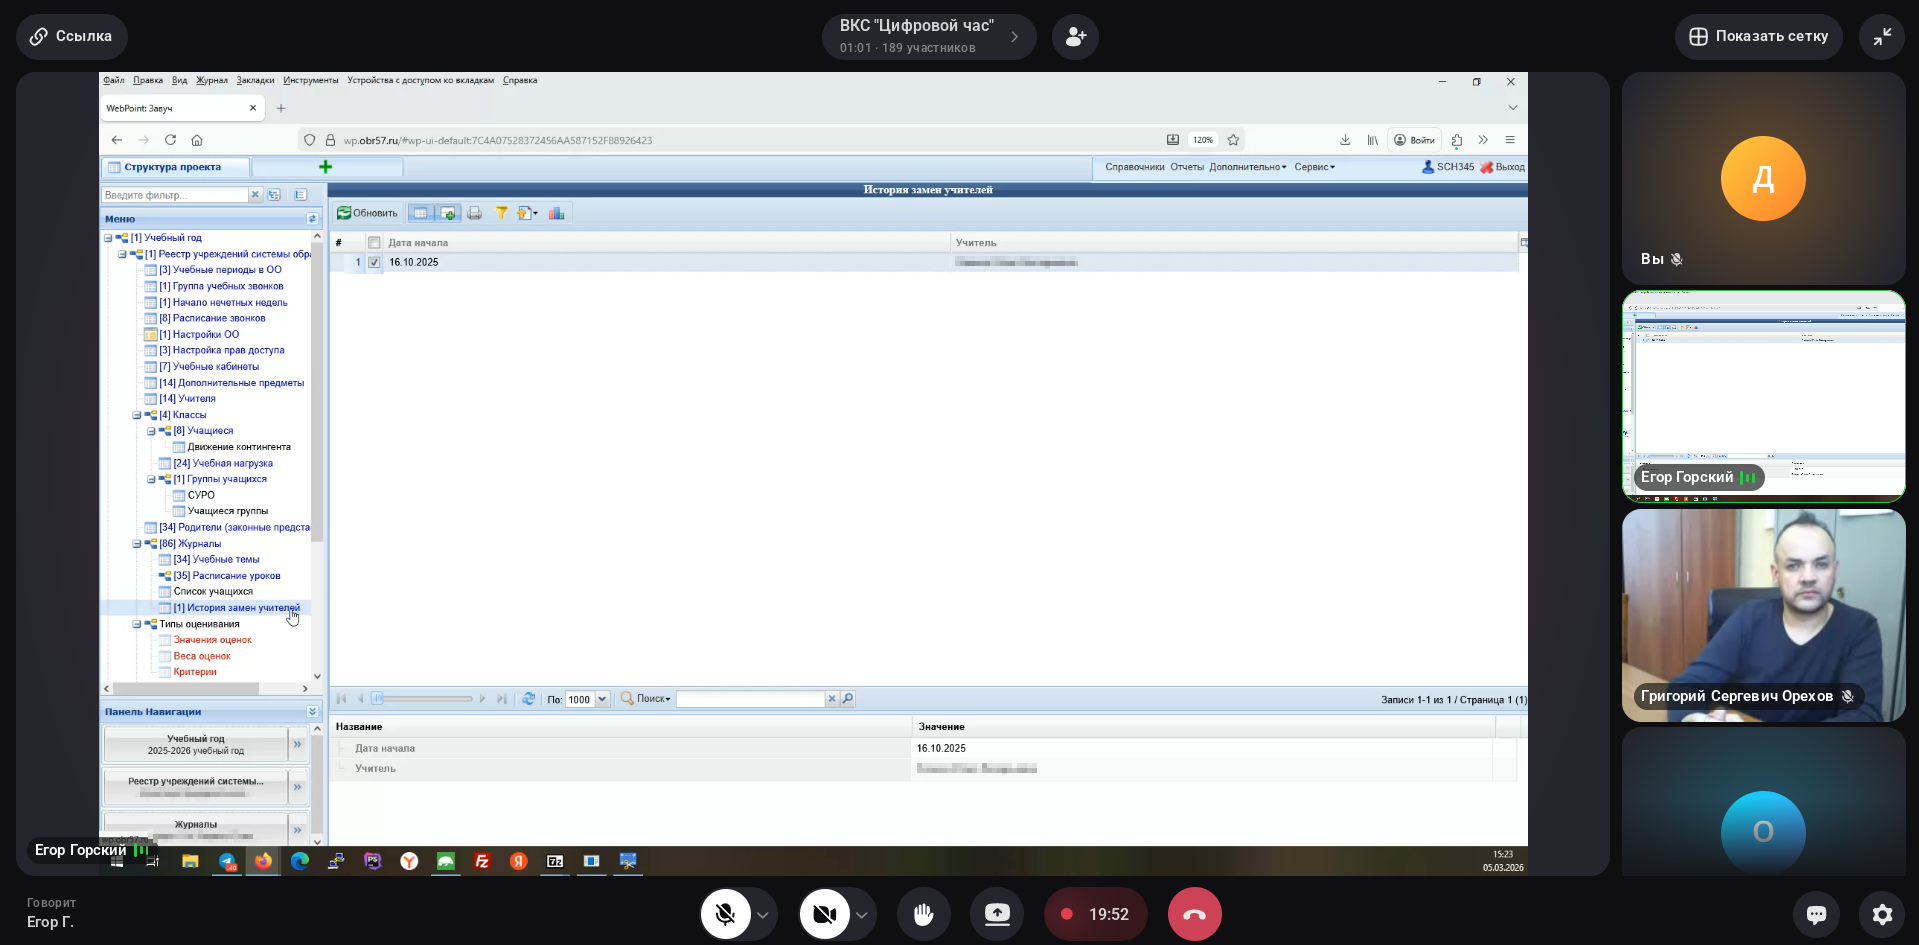Copy the meeting link via Ссылка button
The height and width of the screenshot is (945, 1919).
[x=71, y=36]
